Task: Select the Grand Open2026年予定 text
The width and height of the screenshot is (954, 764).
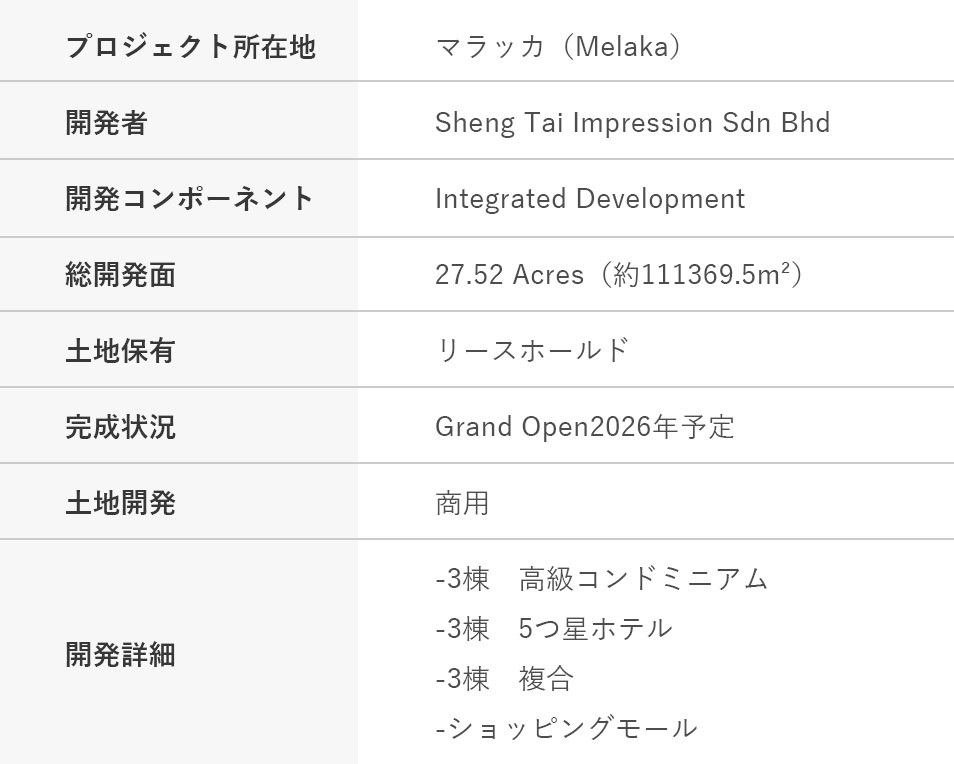Action: 585,427
